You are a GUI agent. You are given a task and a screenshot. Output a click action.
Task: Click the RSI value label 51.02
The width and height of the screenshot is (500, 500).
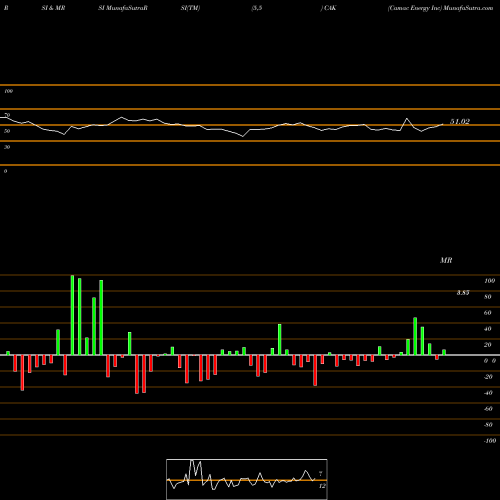coord(460,122)
